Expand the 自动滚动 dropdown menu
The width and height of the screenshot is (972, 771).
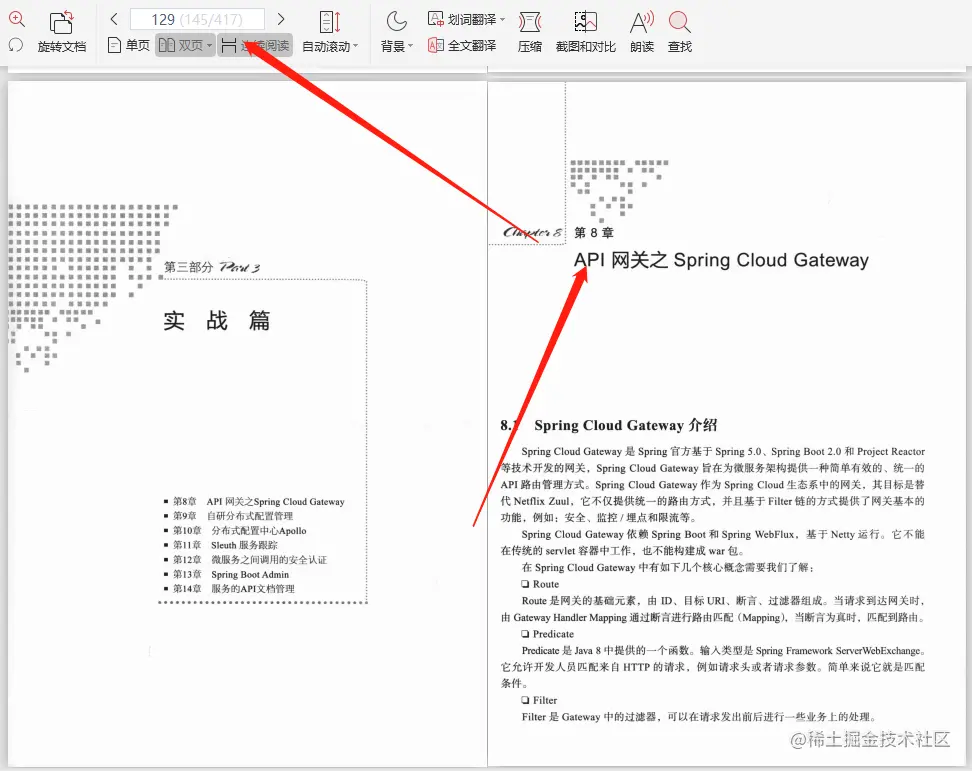356,46
